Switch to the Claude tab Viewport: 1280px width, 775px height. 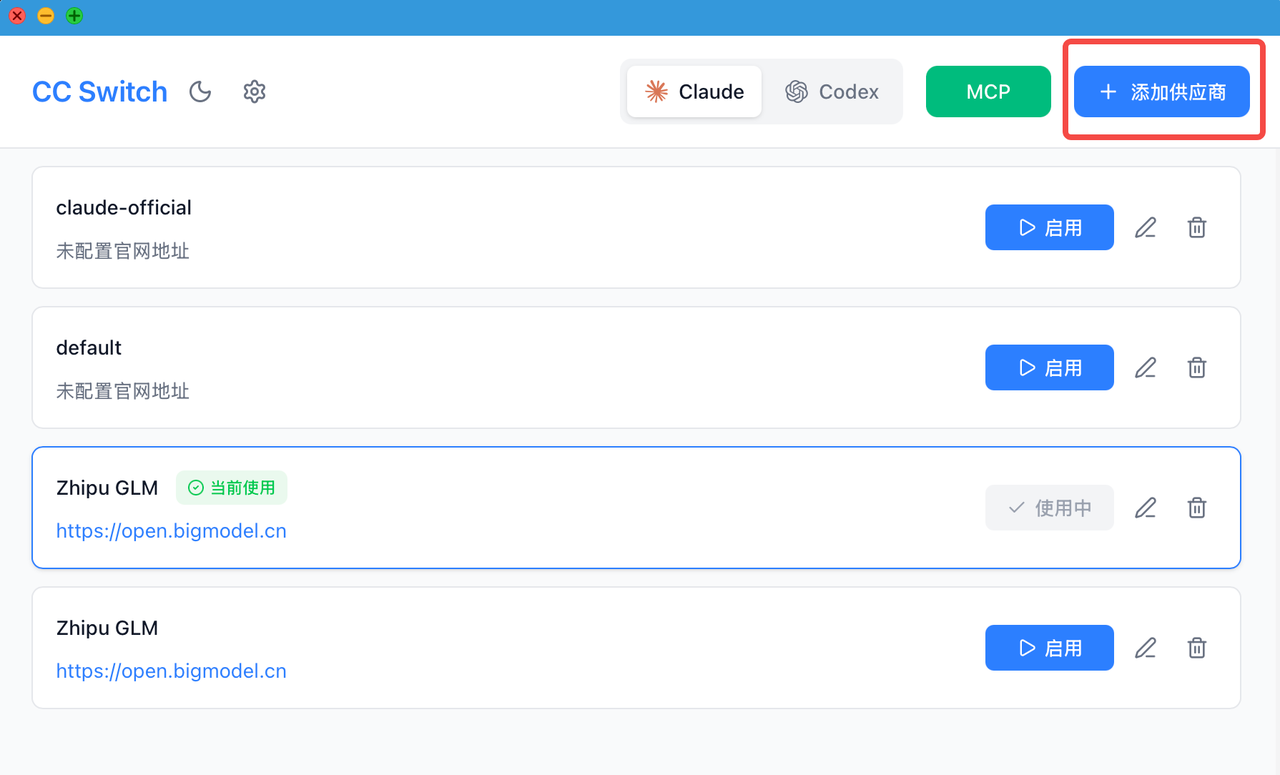[x=695, y=92]
